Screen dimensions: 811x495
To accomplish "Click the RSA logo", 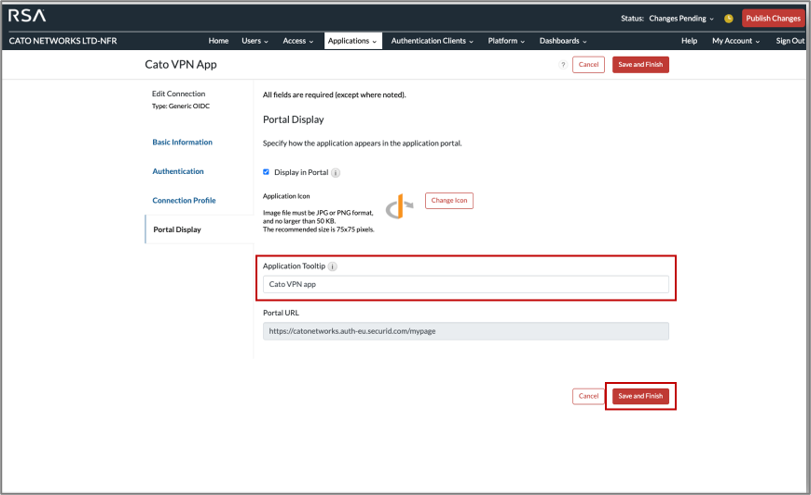I will [27, 16].
